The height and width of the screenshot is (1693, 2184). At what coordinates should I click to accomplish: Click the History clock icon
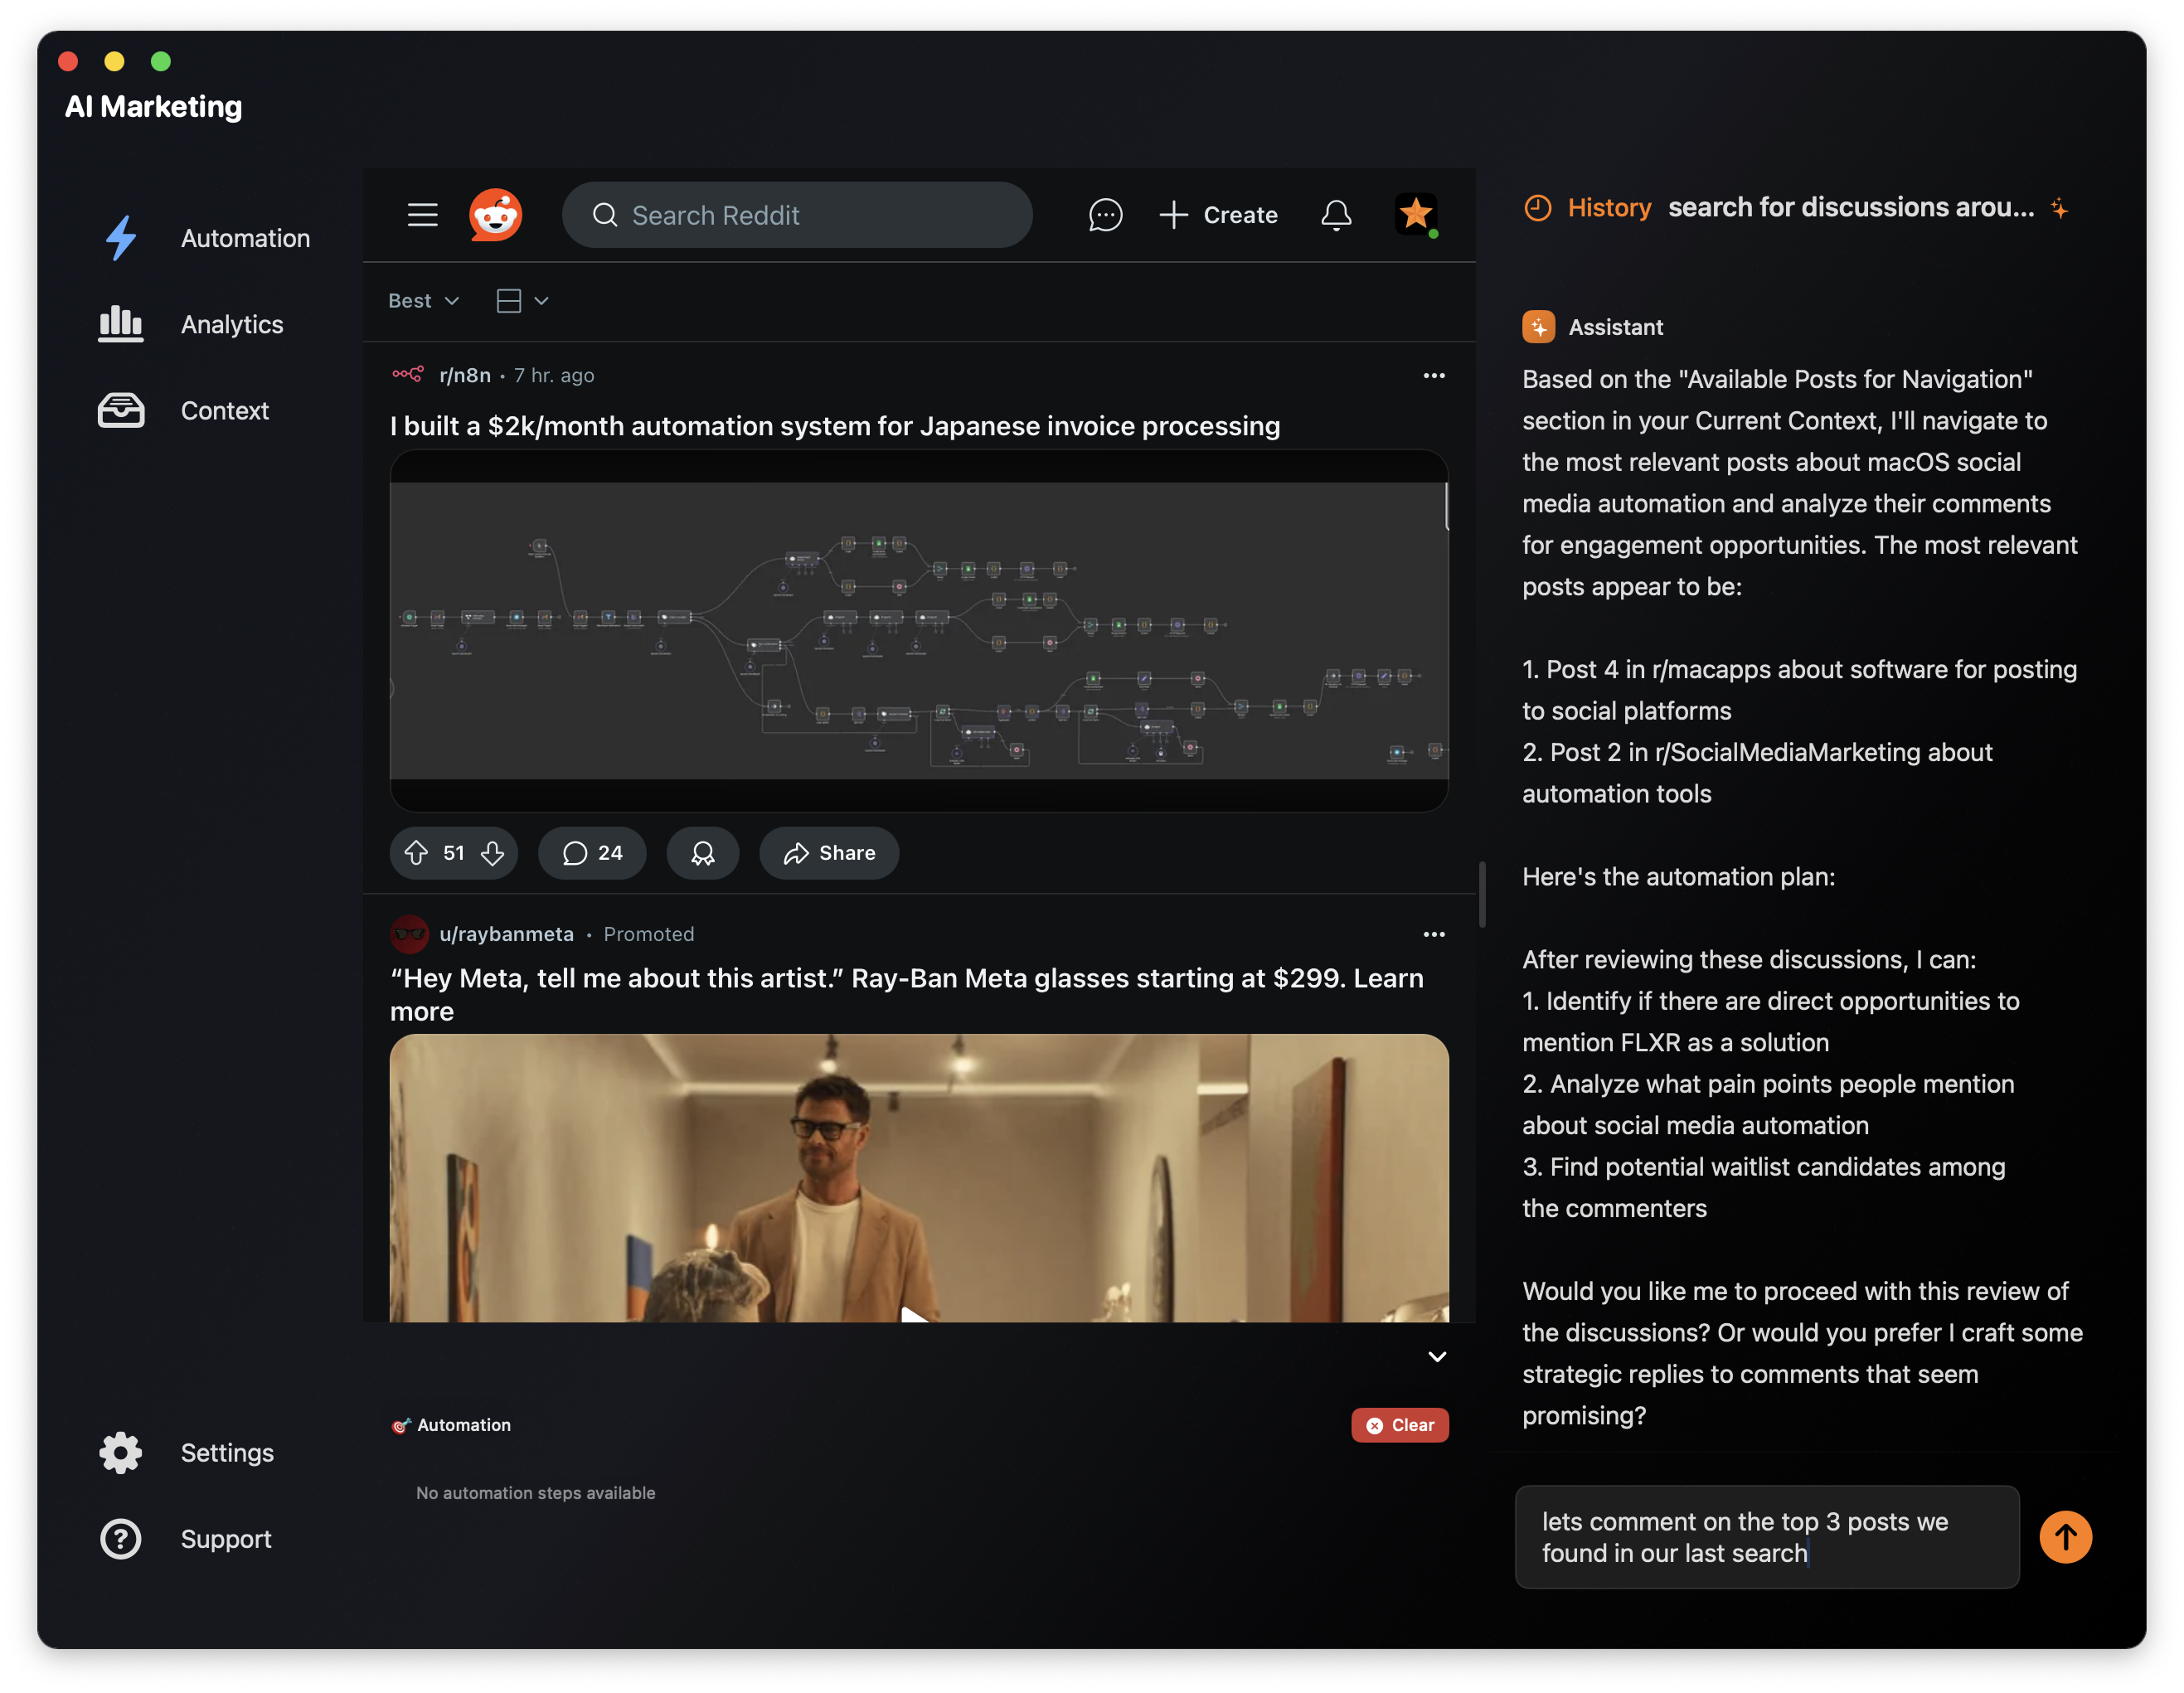1537,208
